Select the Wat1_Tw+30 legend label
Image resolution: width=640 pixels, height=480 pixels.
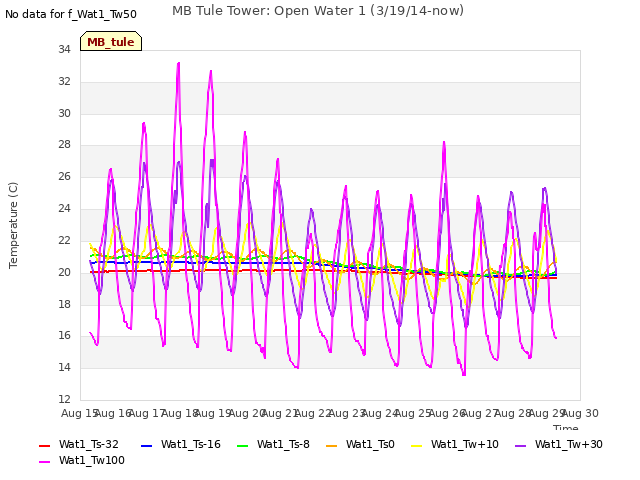tap(569, 444)
